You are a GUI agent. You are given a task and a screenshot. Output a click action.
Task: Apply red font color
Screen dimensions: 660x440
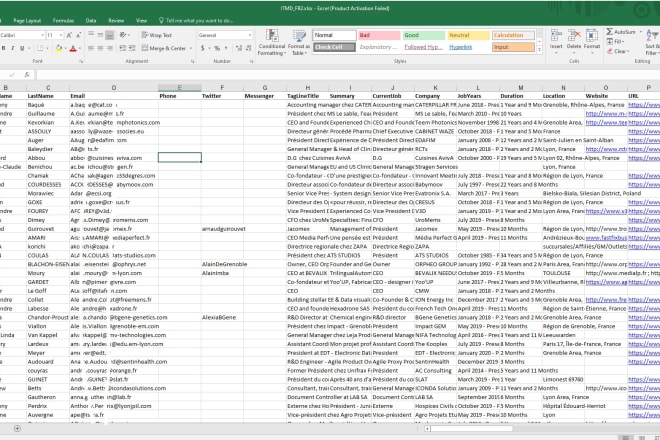pos(73,49)
